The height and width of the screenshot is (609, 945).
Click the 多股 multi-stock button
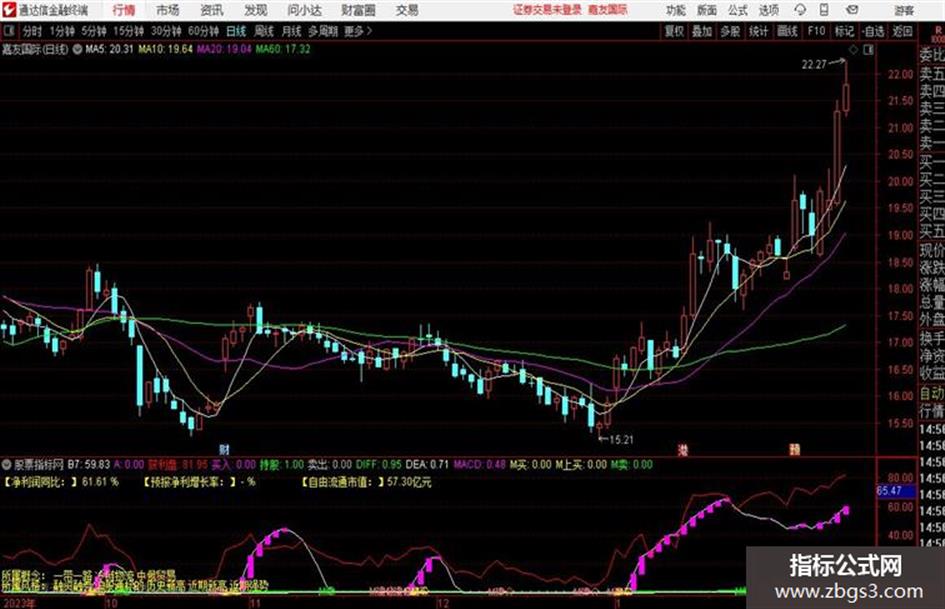point(730,31)
